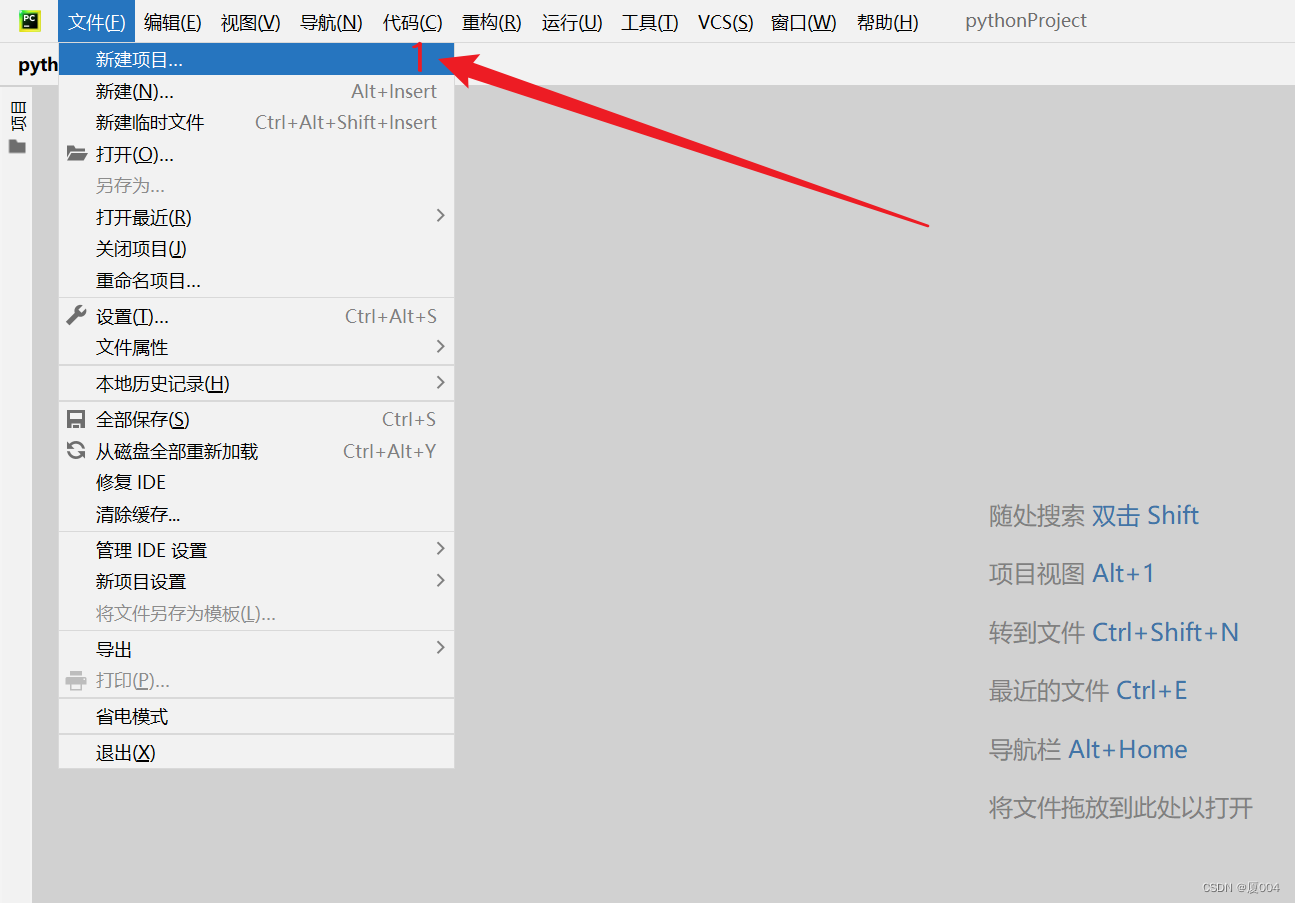The image size is (1295, 903).
Task: Open the 工具(T) menu
Action: tap(649, 22)
